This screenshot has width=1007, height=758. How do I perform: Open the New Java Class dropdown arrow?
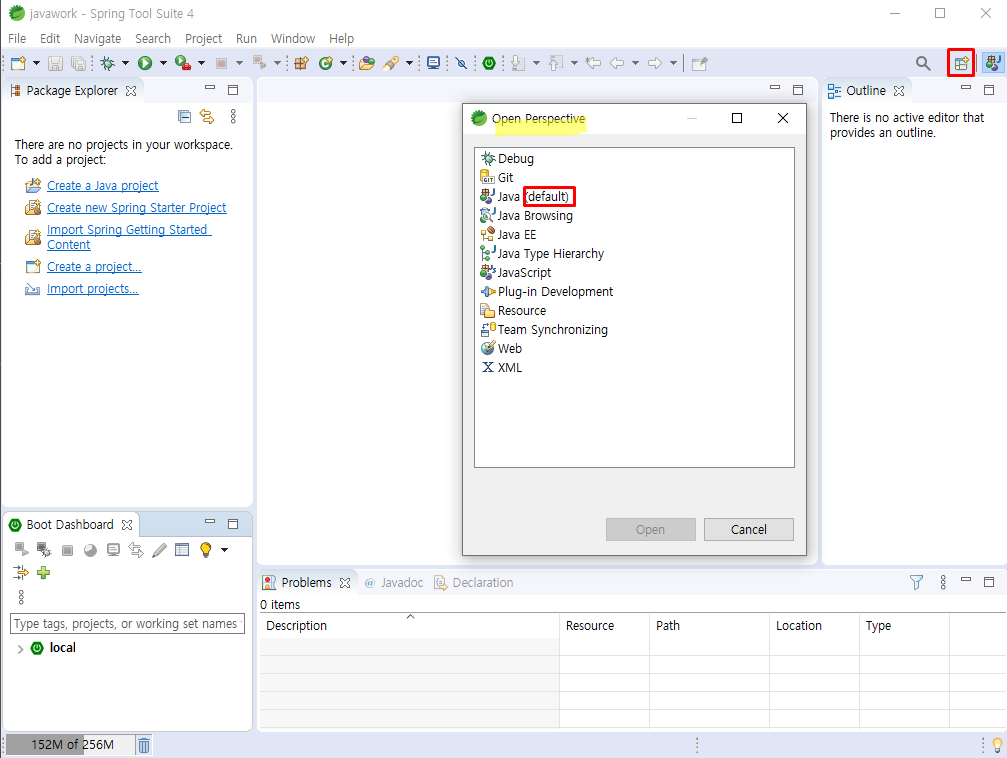343,63
